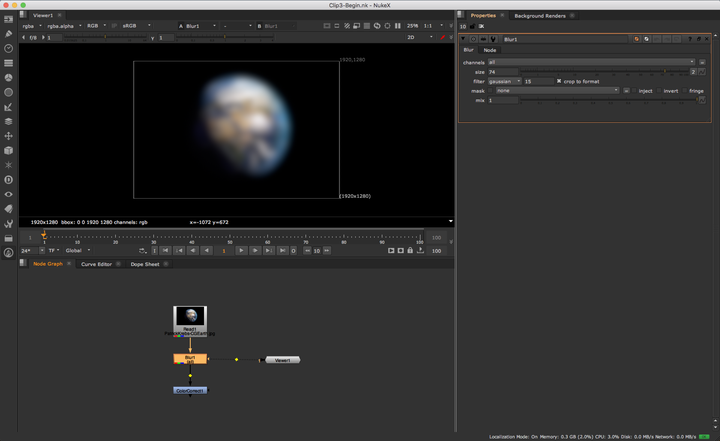The image size is (720, 441).
Task: Open the gaussian filter dropdown
Action: coord(504,81)
